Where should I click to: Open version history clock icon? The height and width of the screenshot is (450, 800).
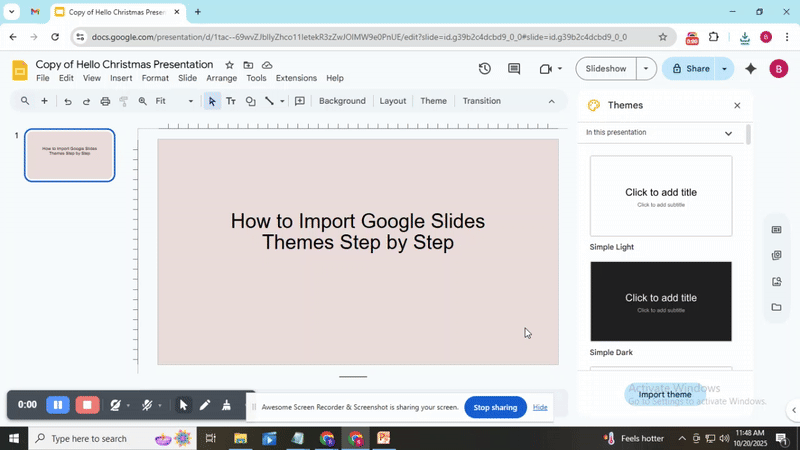click(485, 69)
